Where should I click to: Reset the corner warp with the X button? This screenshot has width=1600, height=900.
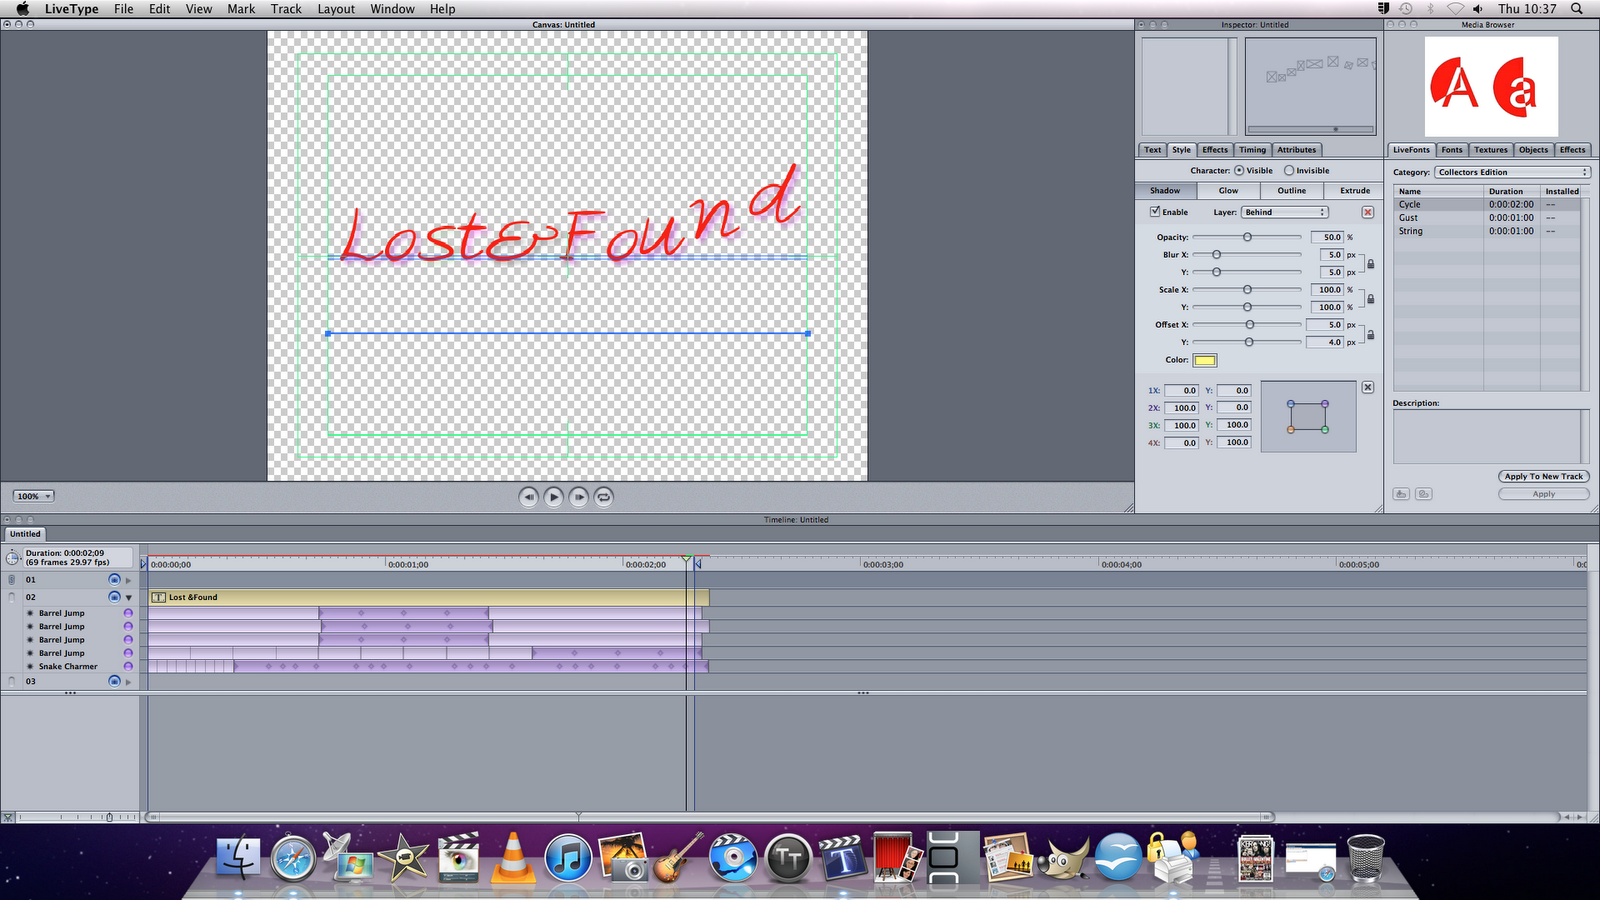(x=1367, y=387)
